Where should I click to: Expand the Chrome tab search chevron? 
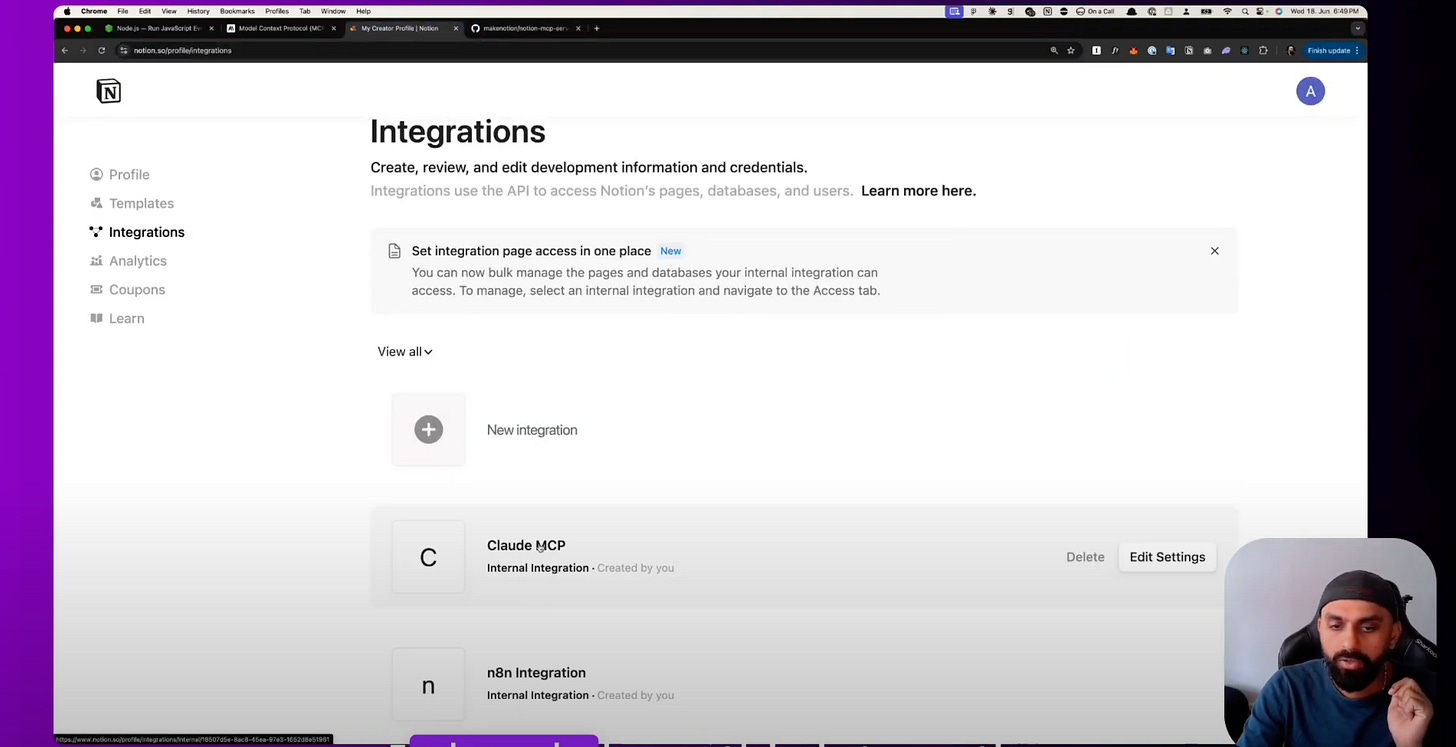[x=1357, y=28]
